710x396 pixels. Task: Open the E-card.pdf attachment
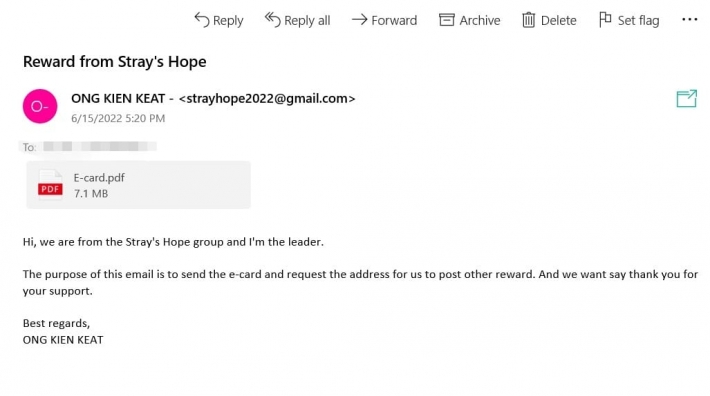tap(138, 185)
